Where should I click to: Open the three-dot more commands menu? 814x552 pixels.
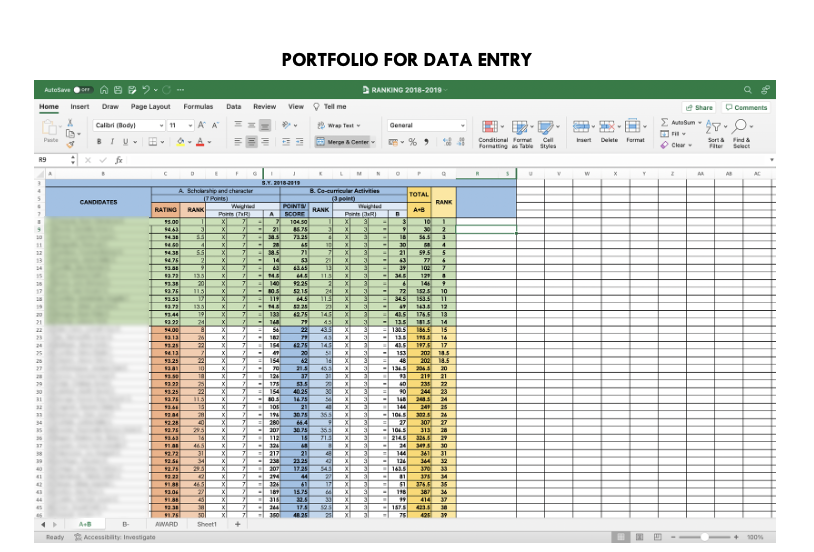tap(180, 90)
